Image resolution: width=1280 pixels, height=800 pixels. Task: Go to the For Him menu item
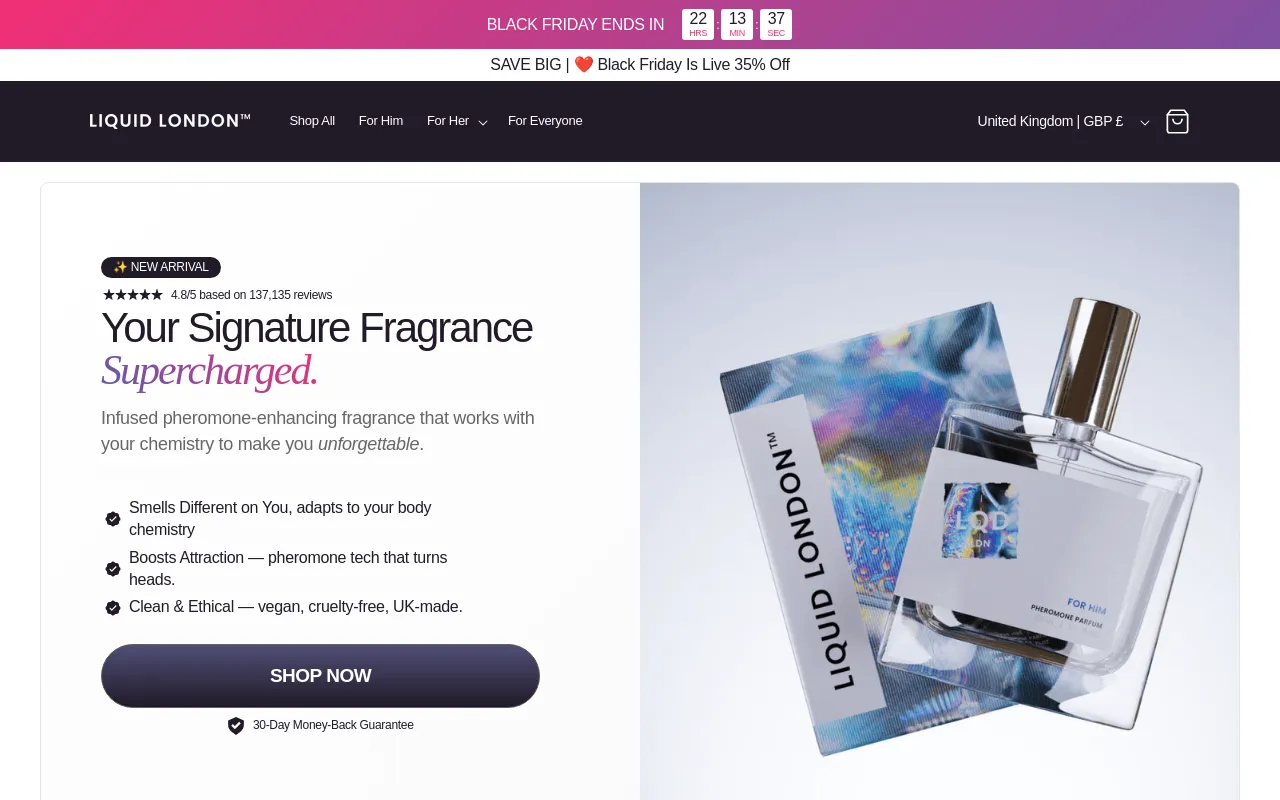381,121
